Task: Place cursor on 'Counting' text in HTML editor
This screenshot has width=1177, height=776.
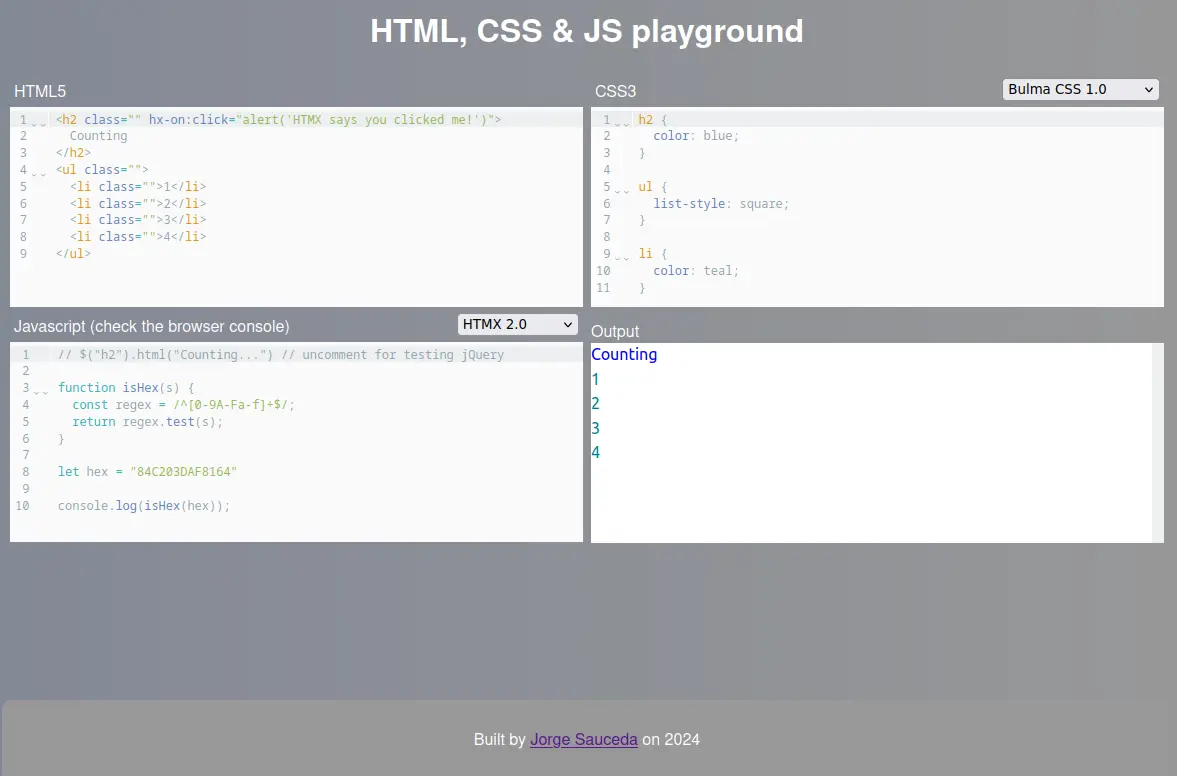Action: [98, 136]
